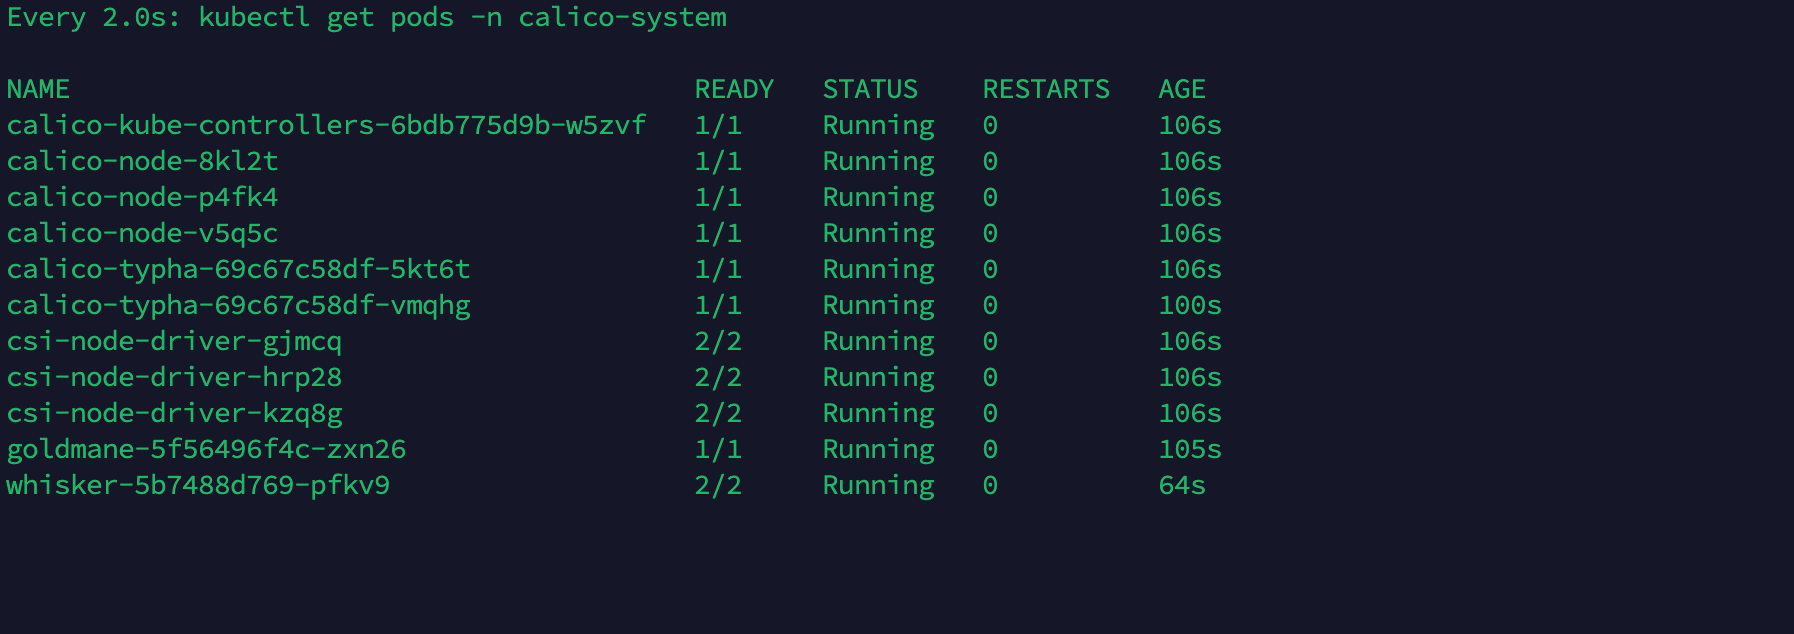Select pod name csi-node-driver-hrp28
This screenshot has width=1794, height=634.
pos(175,377)
